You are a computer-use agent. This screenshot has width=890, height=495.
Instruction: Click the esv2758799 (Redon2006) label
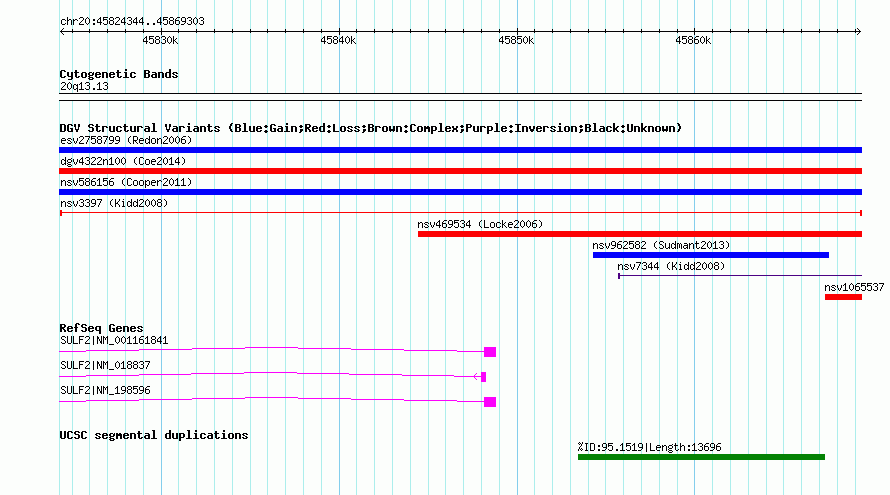[x=126, y=140]
